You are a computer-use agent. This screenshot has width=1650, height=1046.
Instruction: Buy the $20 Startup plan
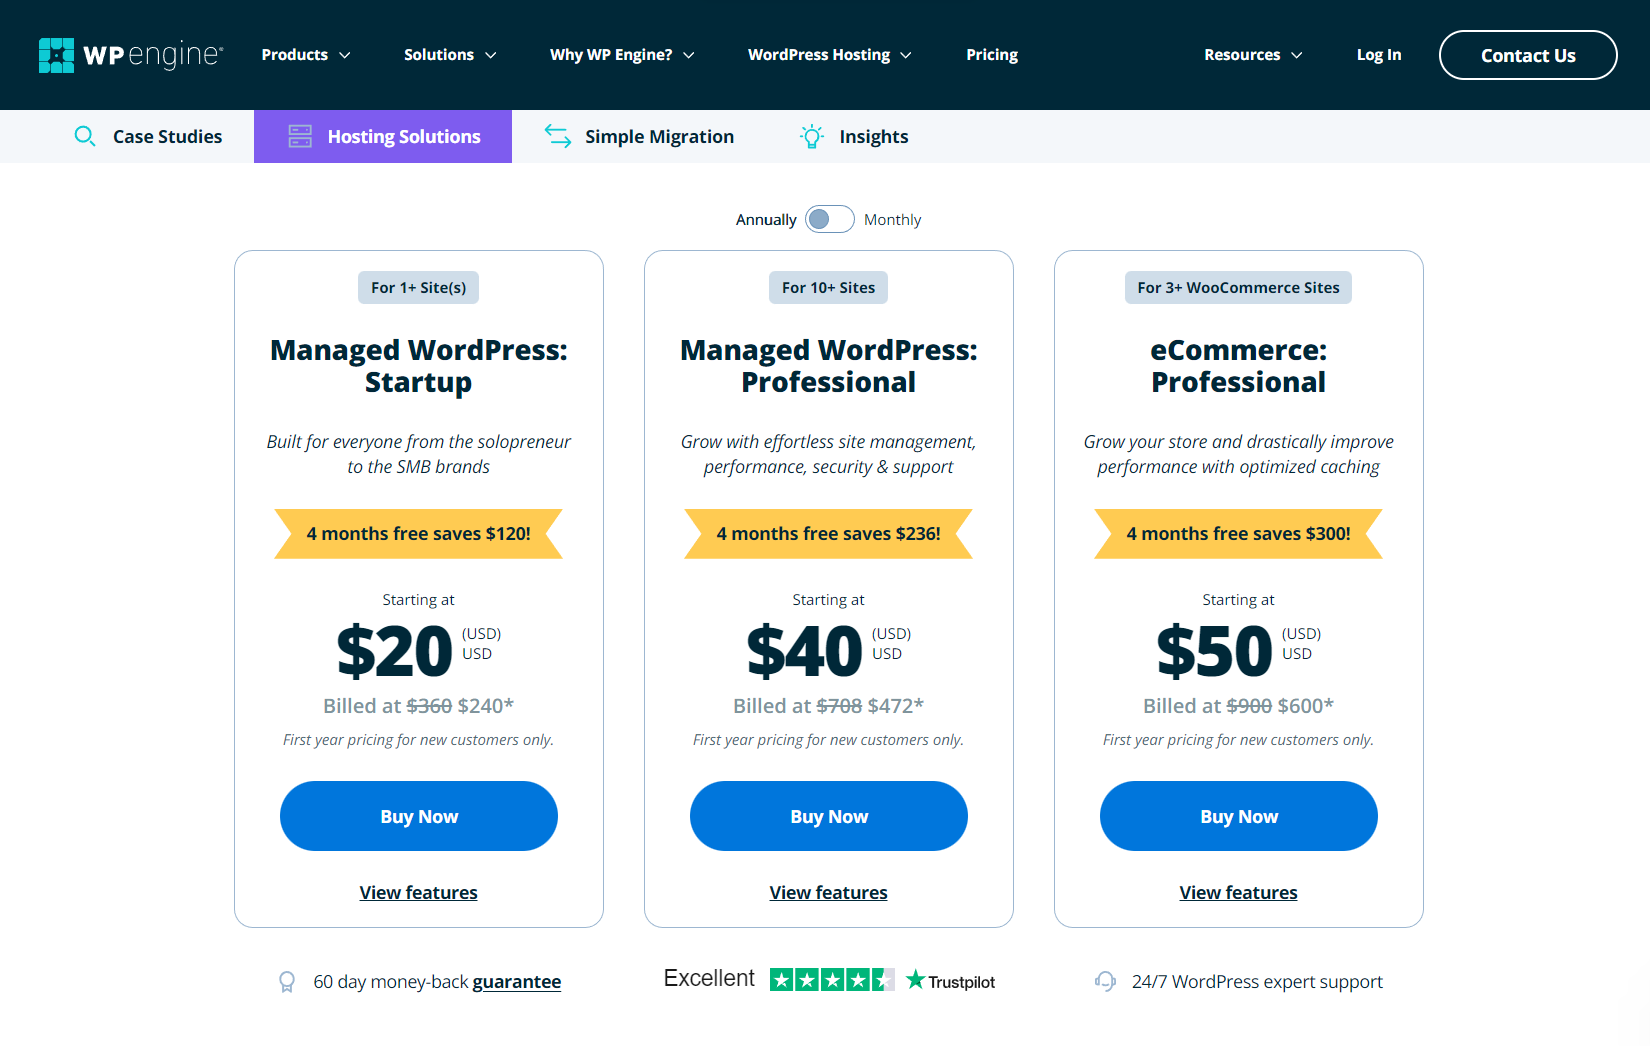[419, 816]
